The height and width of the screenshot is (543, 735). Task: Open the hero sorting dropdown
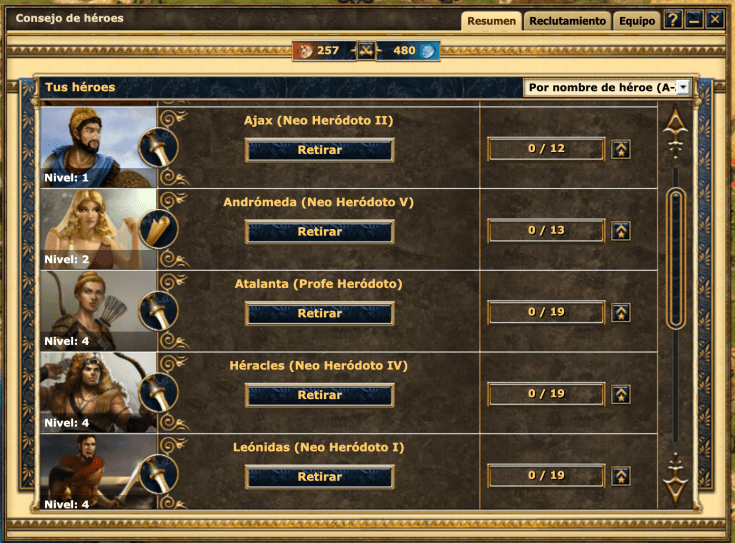tap(607, 87)
